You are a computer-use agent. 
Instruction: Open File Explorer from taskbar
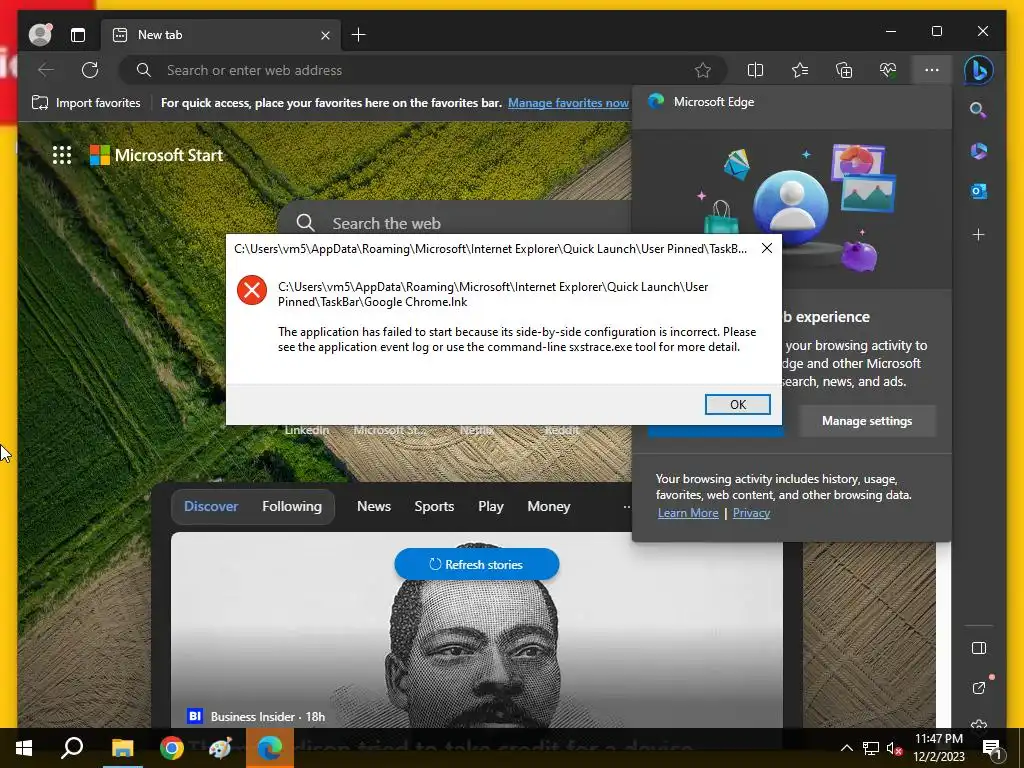pyautogui.click(x=122, y=748)
